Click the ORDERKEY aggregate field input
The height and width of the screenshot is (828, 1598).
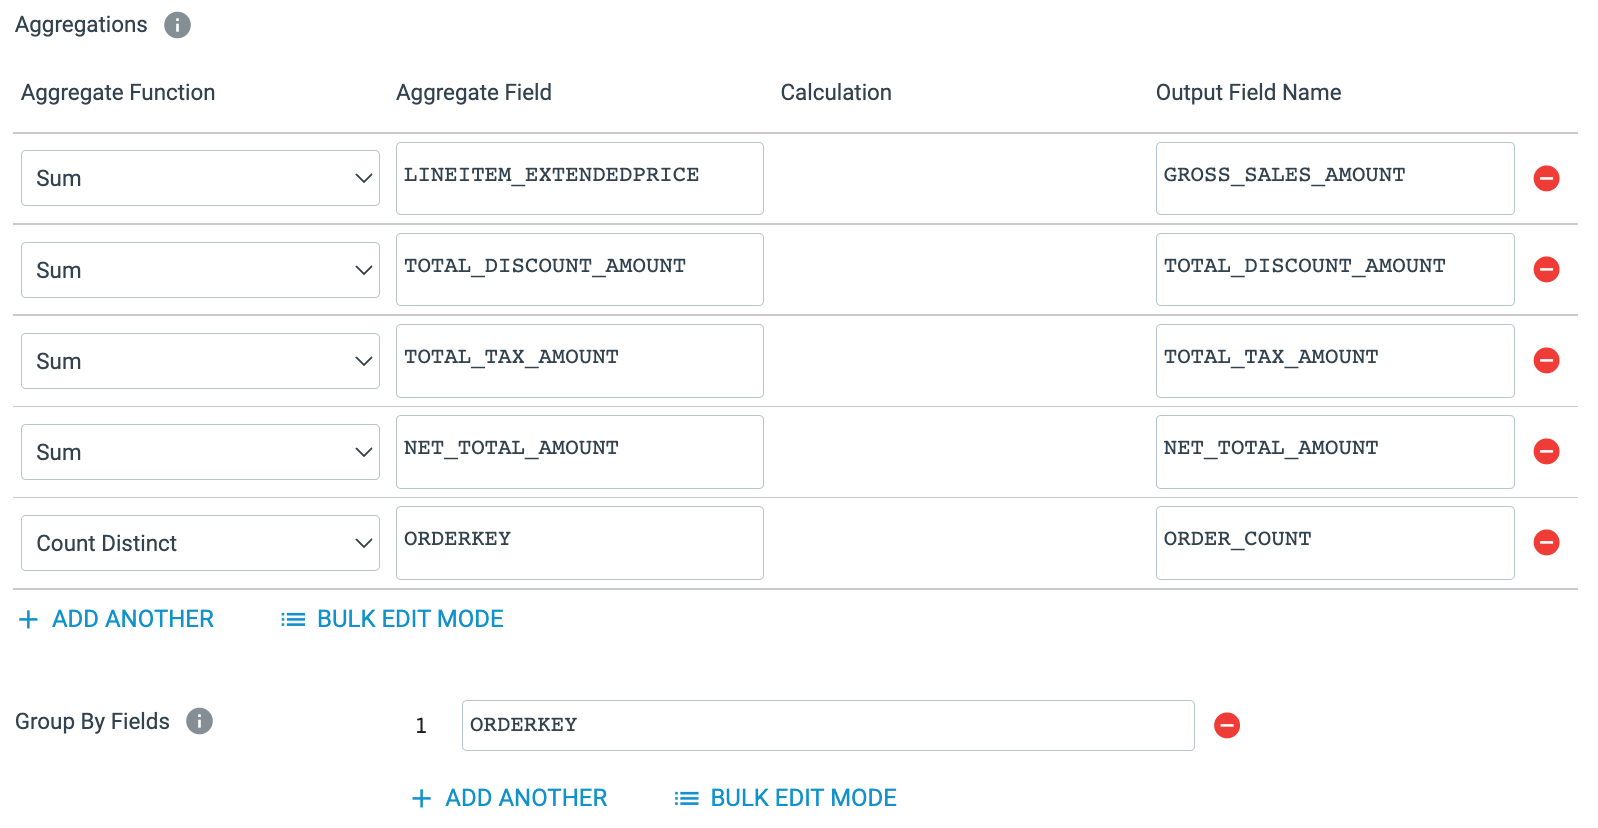coord(579,543)
